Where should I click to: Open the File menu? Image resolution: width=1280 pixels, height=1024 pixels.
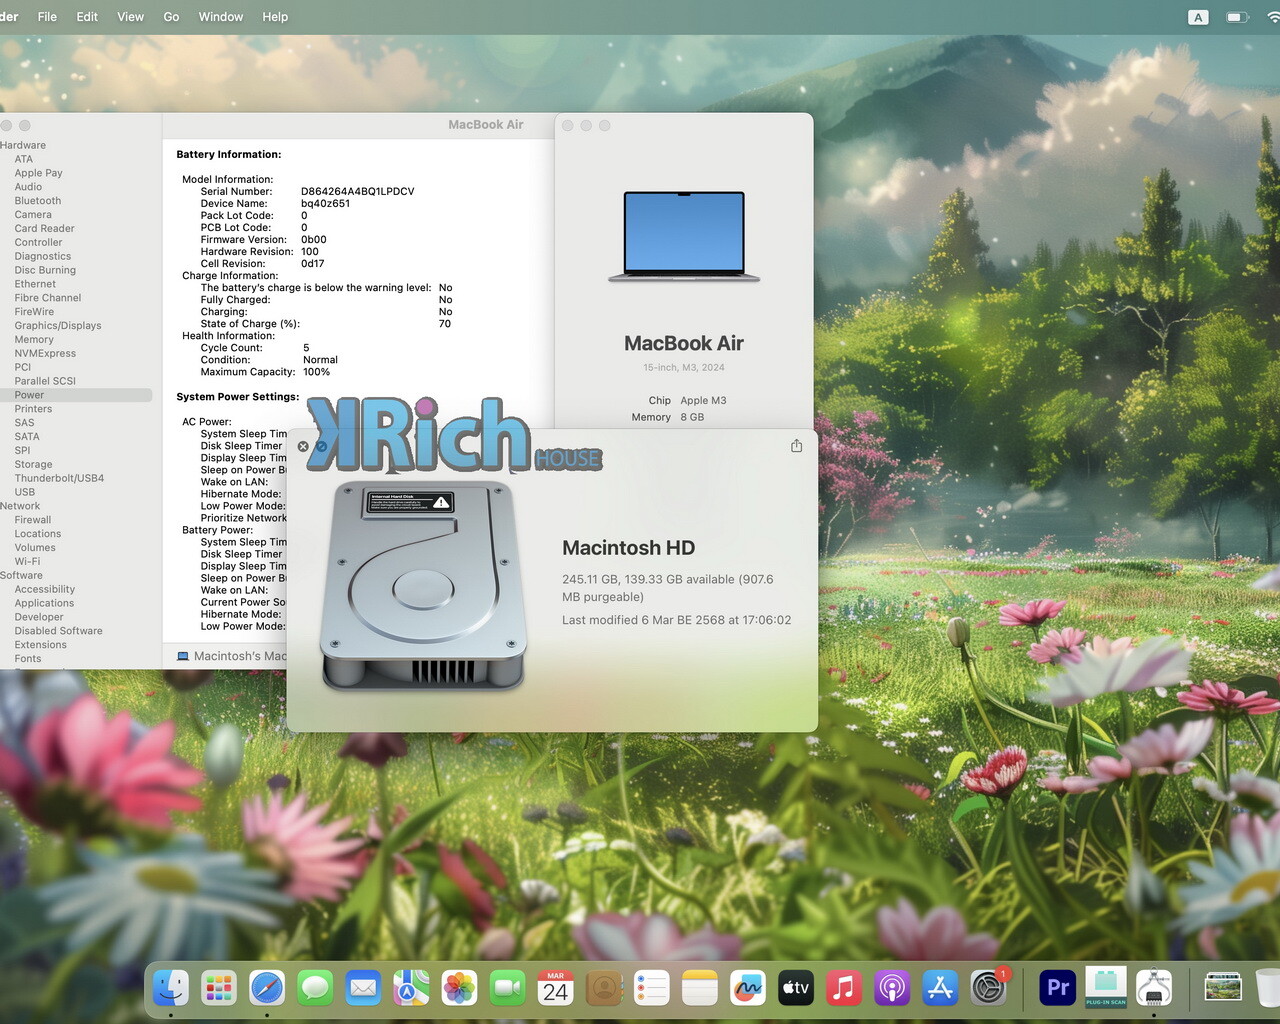47,17
